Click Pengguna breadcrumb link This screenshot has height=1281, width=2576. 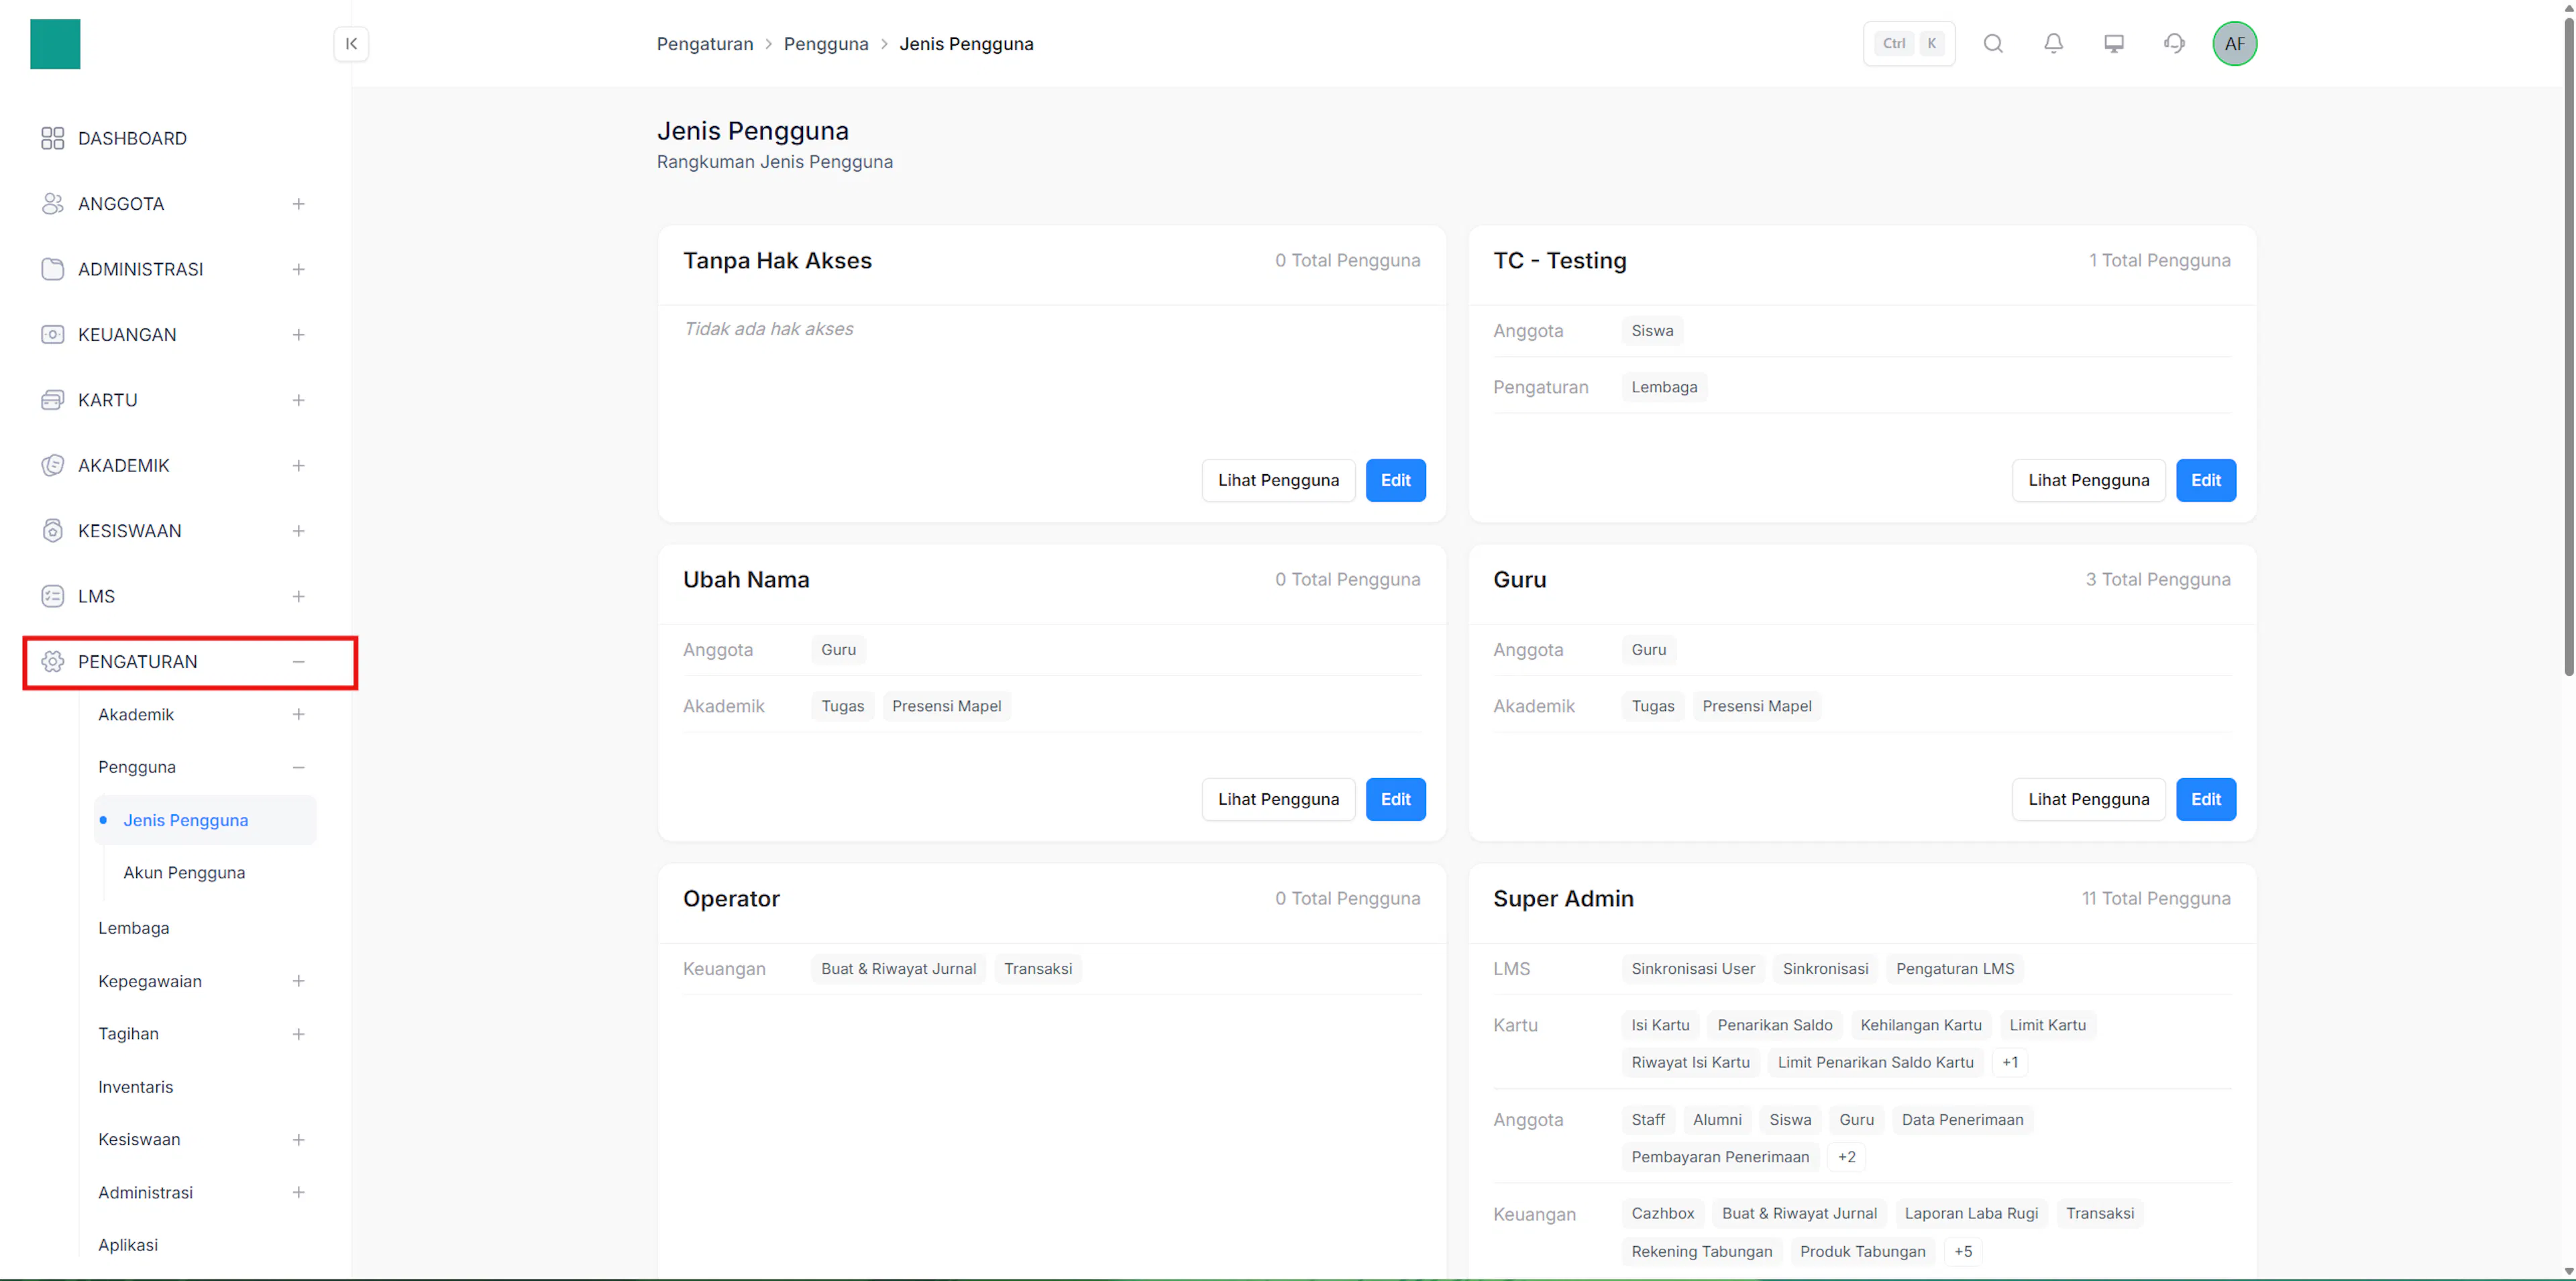826,44
